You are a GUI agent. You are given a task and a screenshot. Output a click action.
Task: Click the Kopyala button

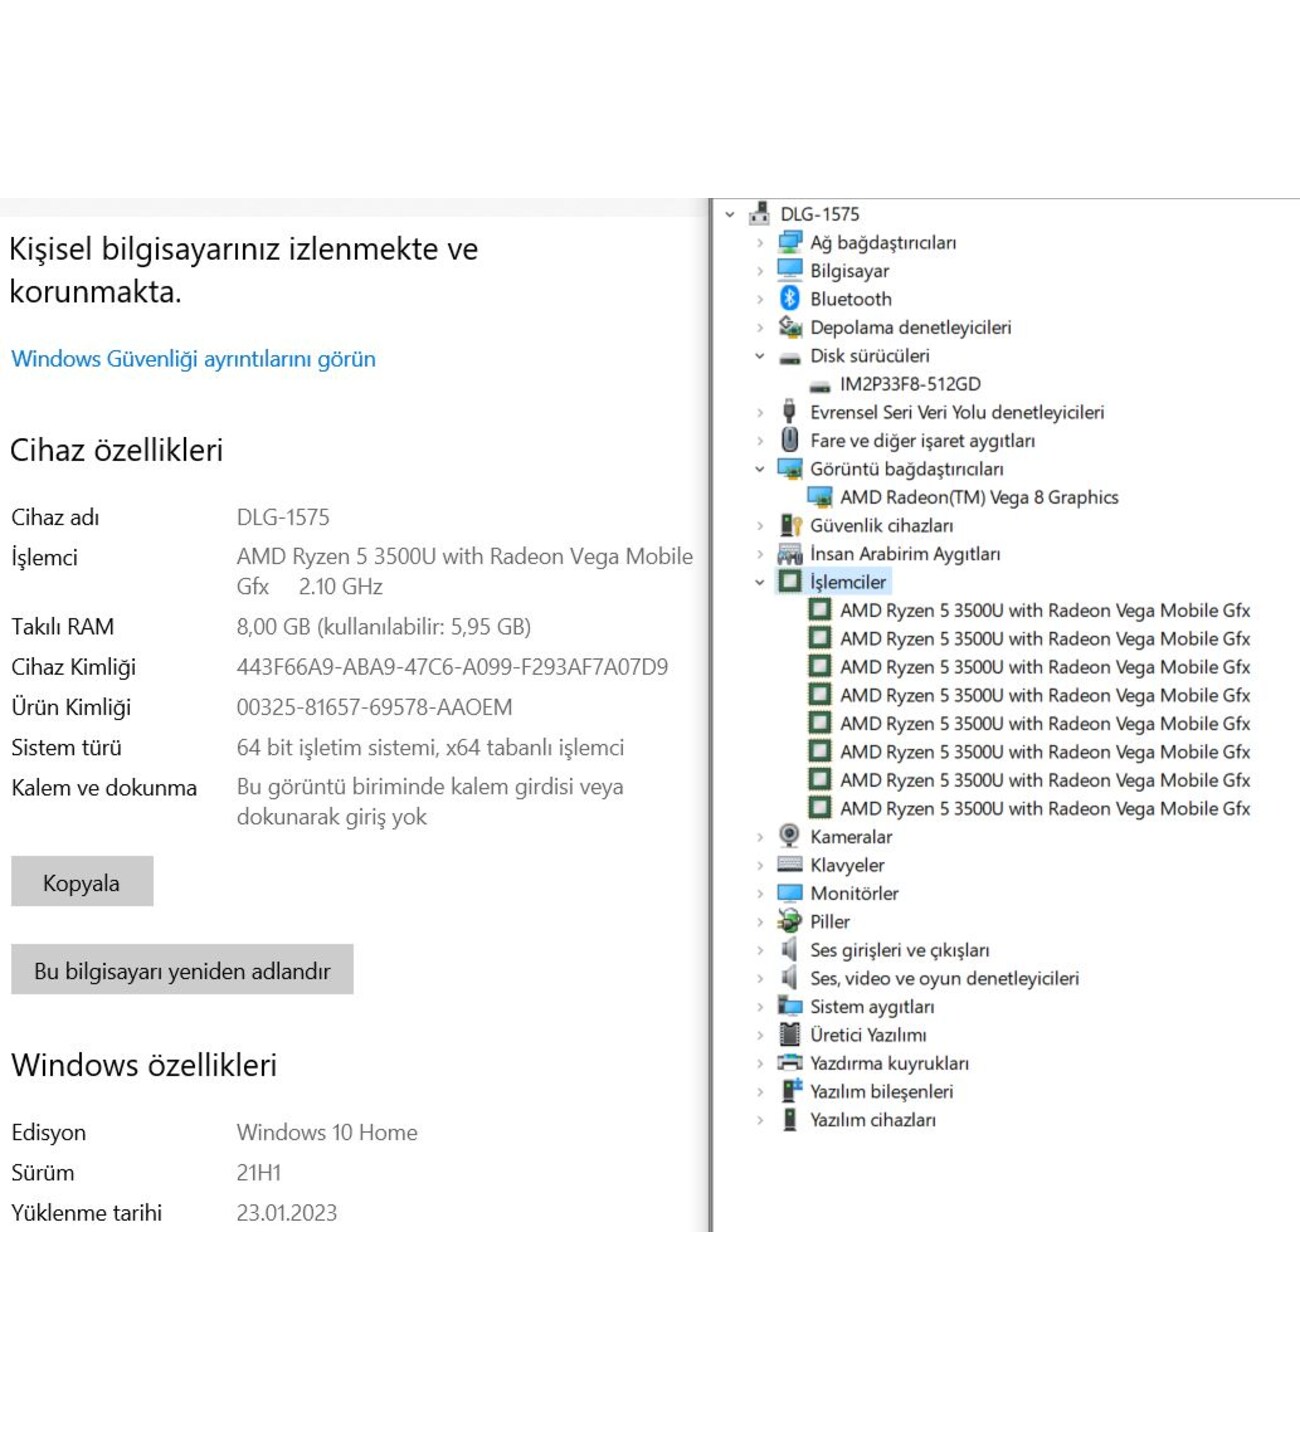(82, 881)
